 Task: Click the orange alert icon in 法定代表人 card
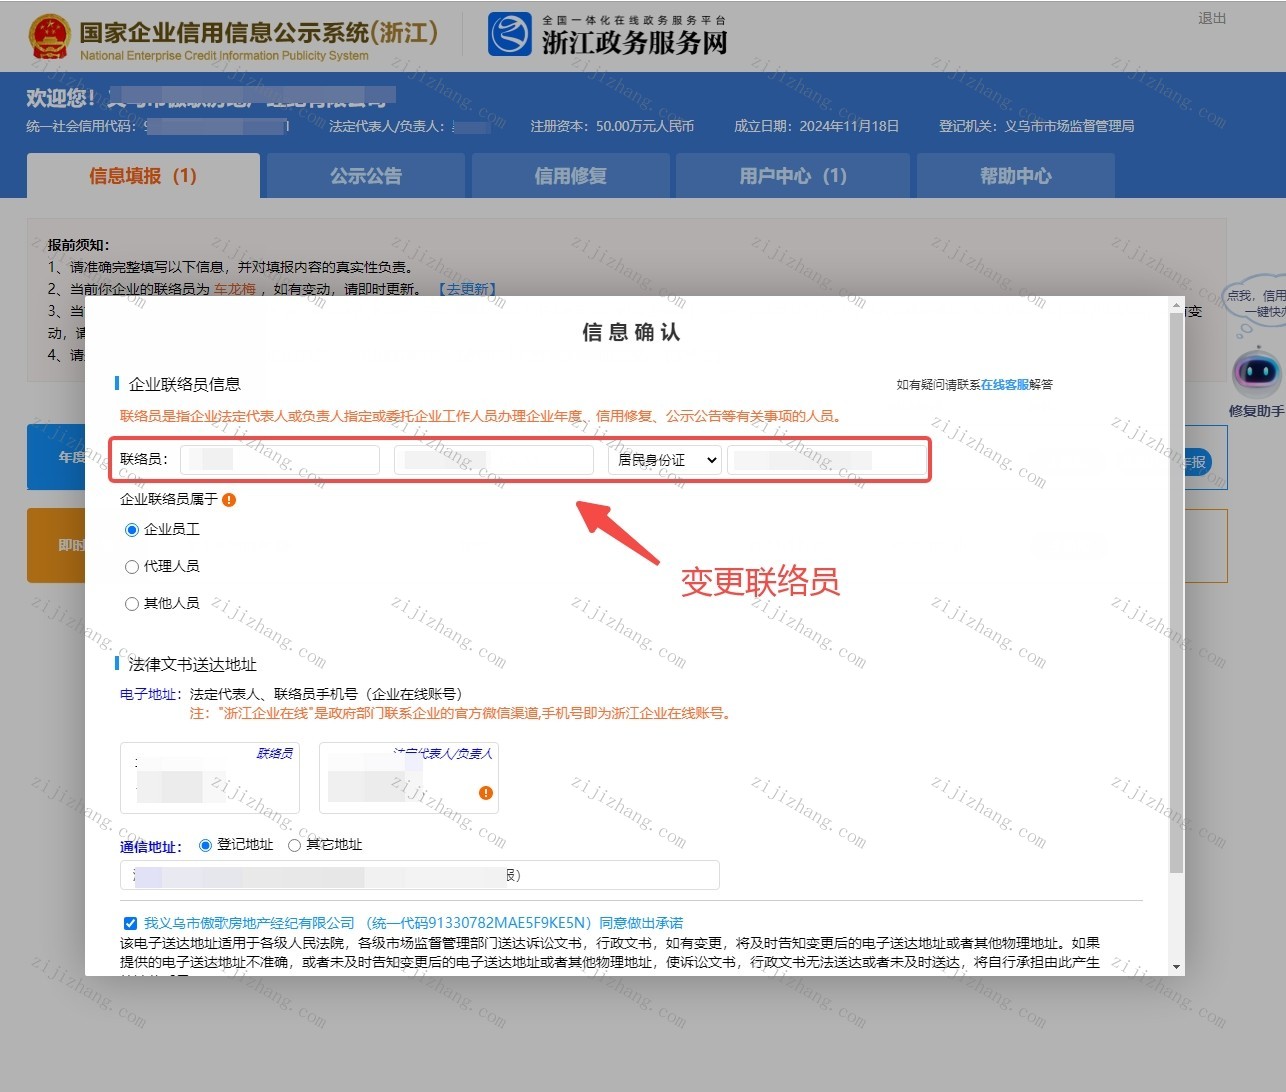pos(486,793)
